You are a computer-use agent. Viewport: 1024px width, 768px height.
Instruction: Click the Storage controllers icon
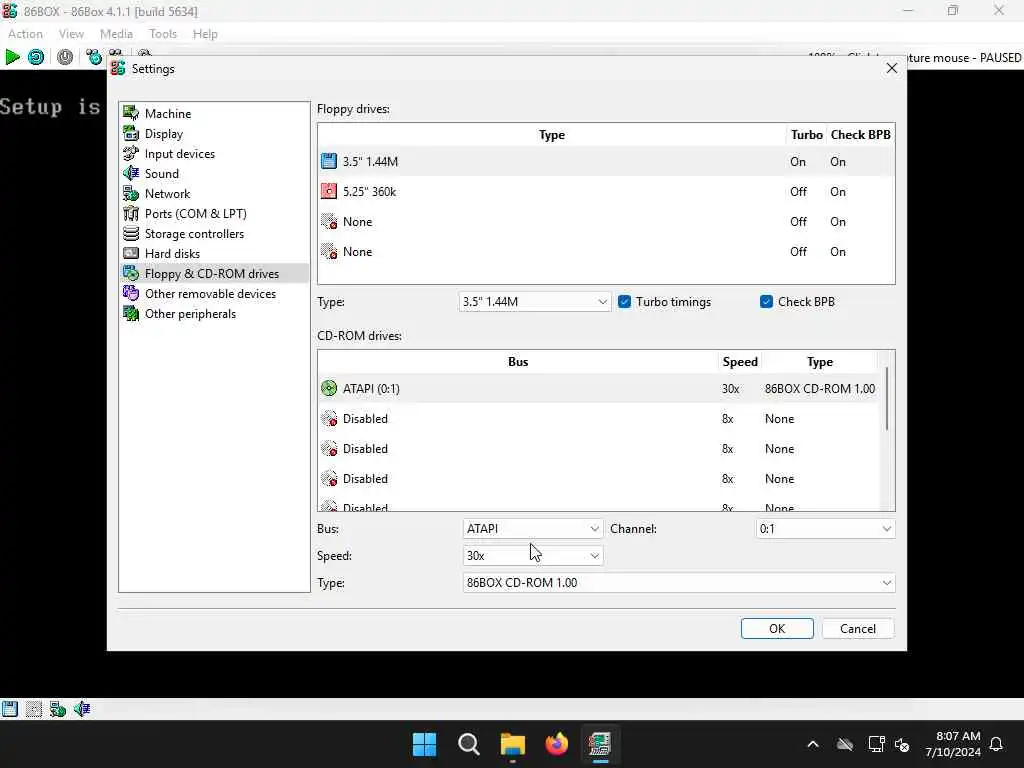[131, 233]
